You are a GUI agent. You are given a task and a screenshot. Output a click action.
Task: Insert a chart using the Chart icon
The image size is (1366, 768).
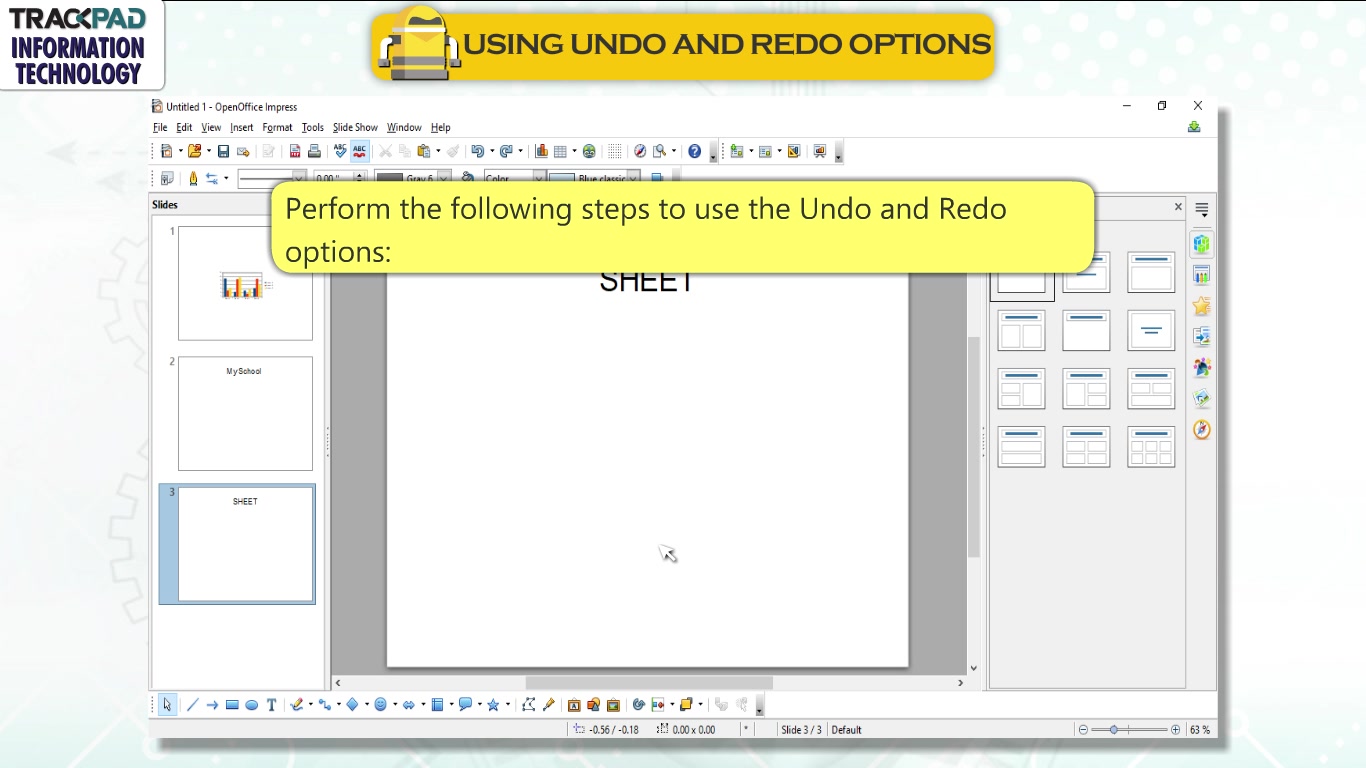[x=541, y=151]
